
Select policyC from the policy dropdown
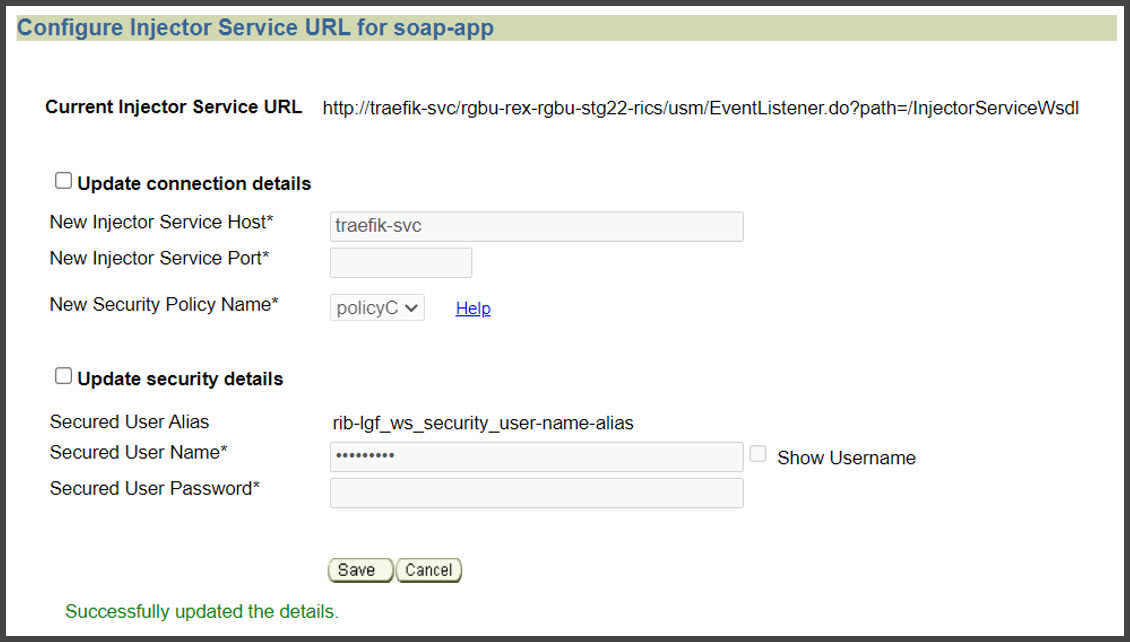pyautogui.click(x=376, y=308)
